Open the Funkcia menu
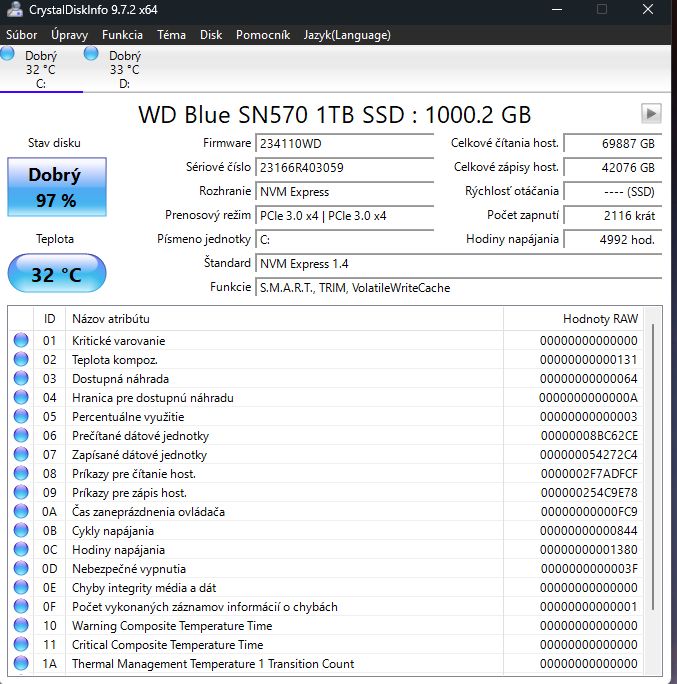This screenshot has height=684, width=677. tap(122, 35)
